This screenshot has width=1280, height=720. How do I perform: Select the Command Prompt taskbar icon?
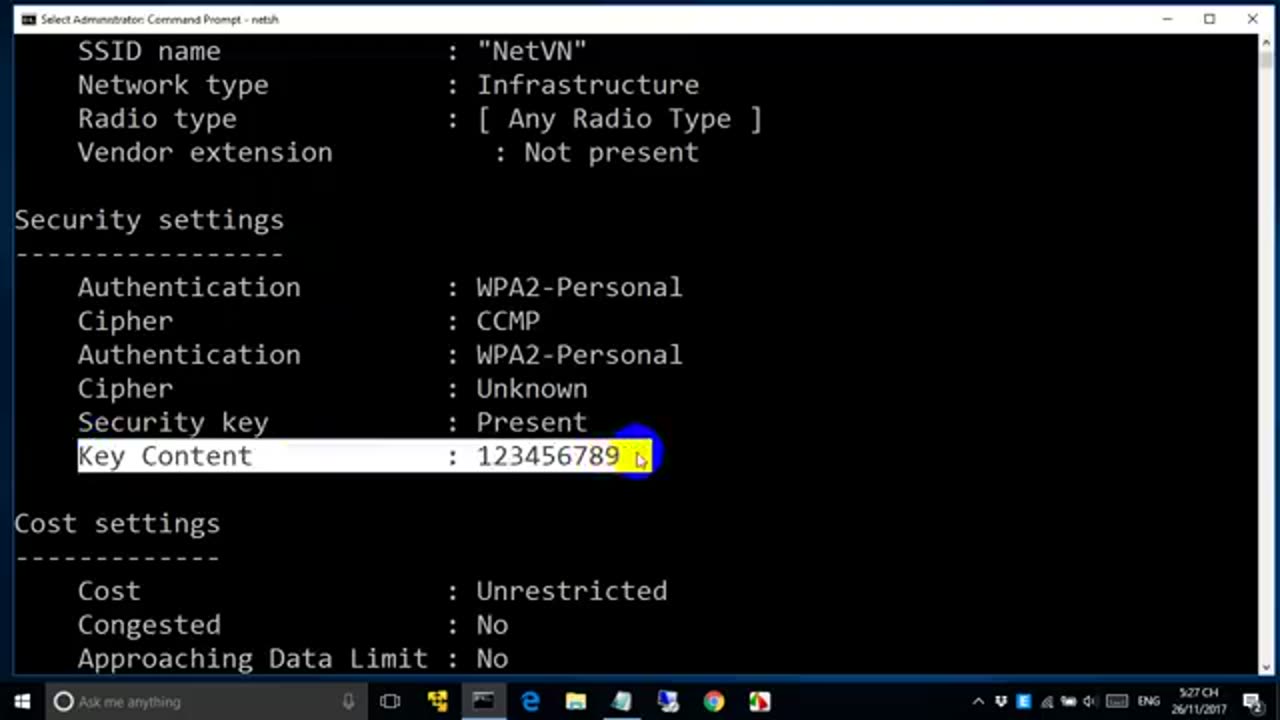tap(483, 702)
